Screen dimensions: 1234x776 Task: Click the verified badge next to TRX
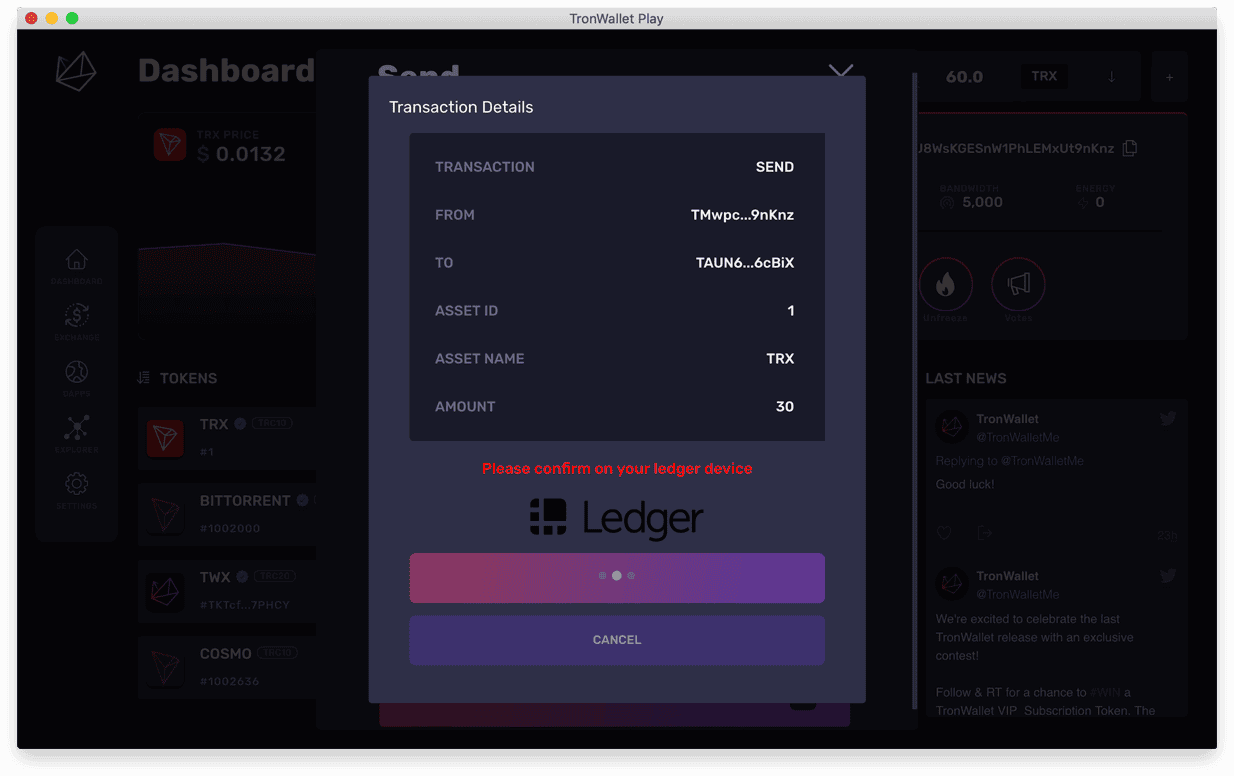[x=240, y=424]
